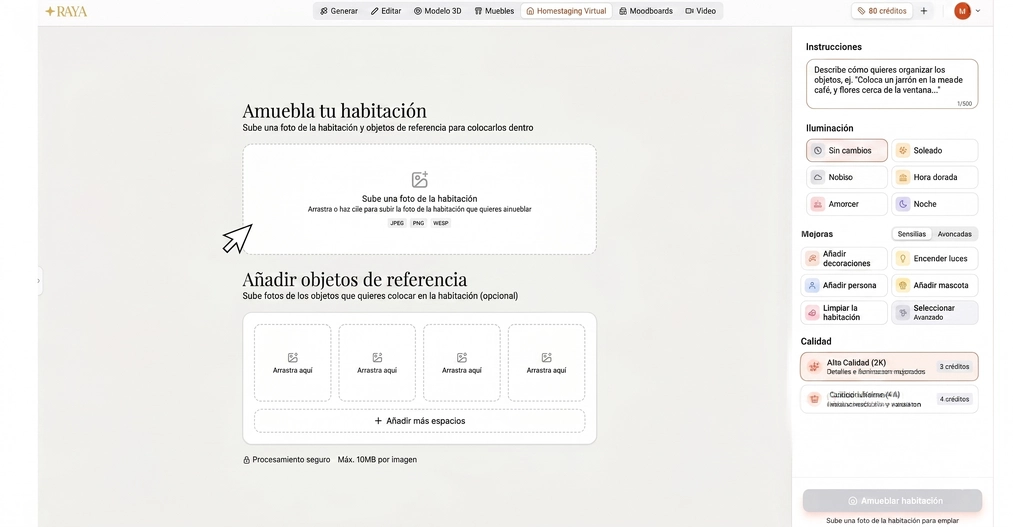Screen dimensions: 1013x527
Task: Select Alta Calidad (2K) quality
Action: [x=889, y=367]
